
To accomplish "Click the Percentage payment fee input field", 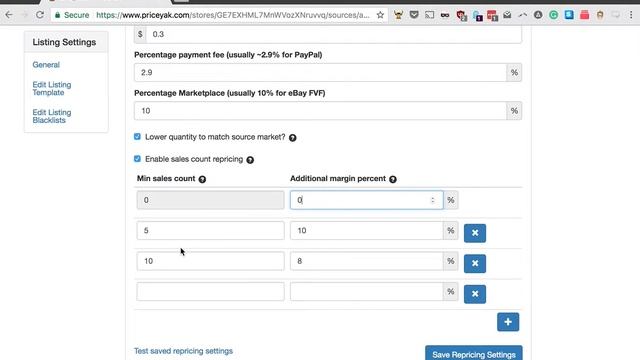I will tap(320, 73).
